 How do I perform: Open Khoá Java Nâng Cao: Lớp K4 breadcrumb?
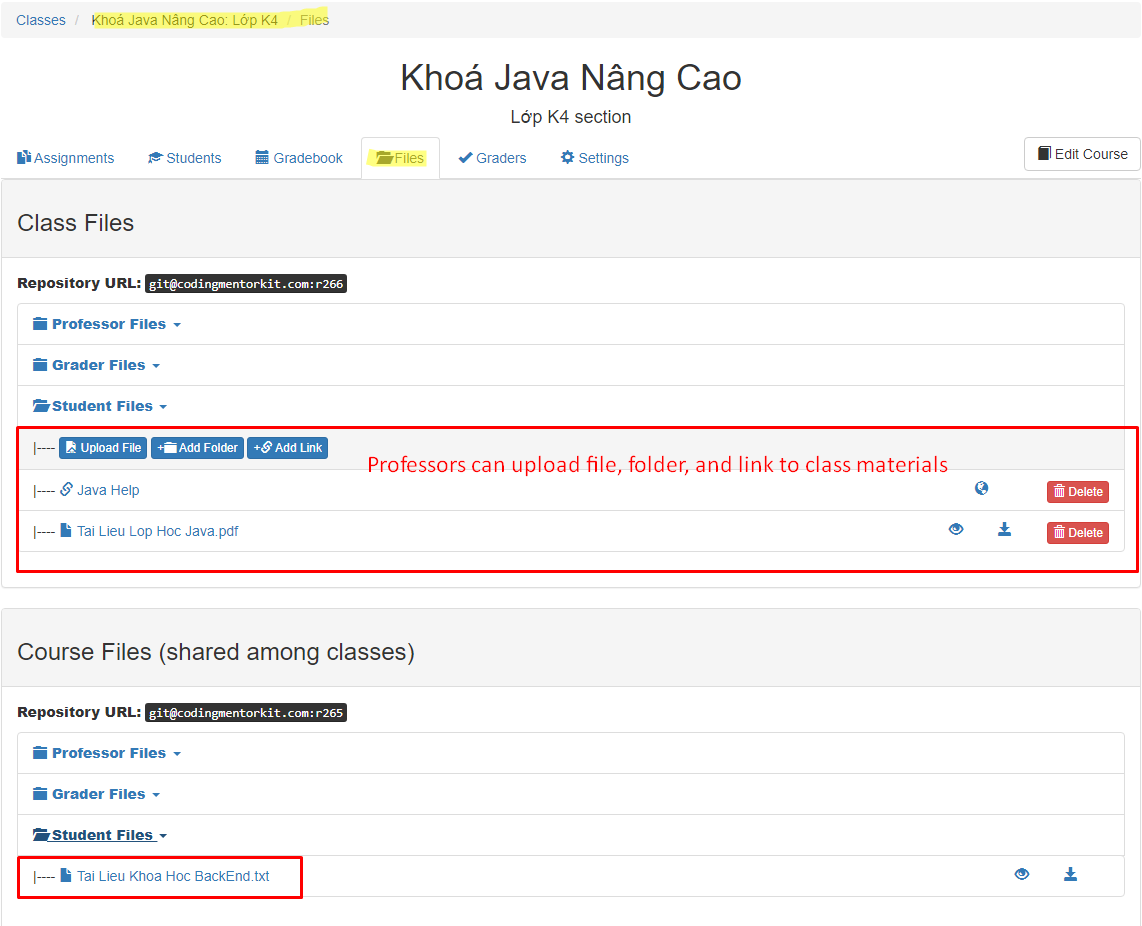(x=184, y=20)
